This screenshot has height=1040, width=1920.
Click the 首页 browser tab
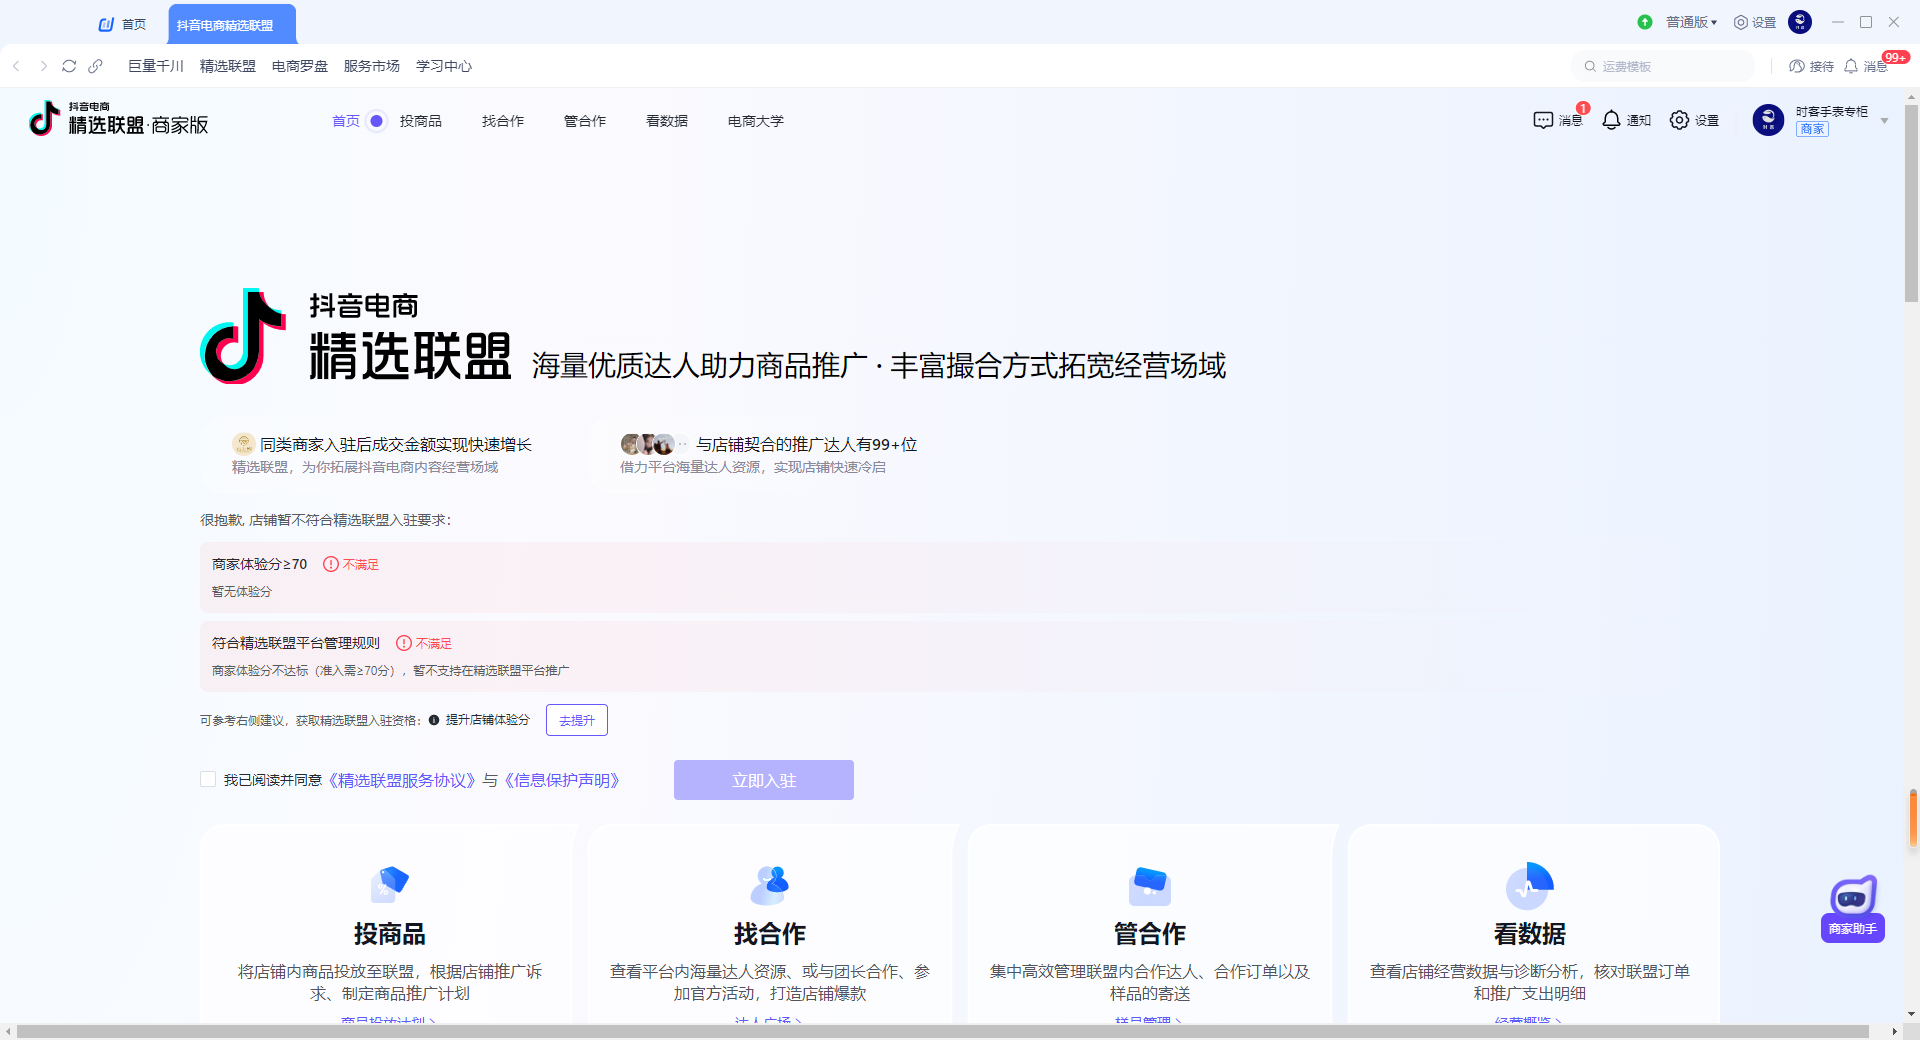click(x=123, y=25)
